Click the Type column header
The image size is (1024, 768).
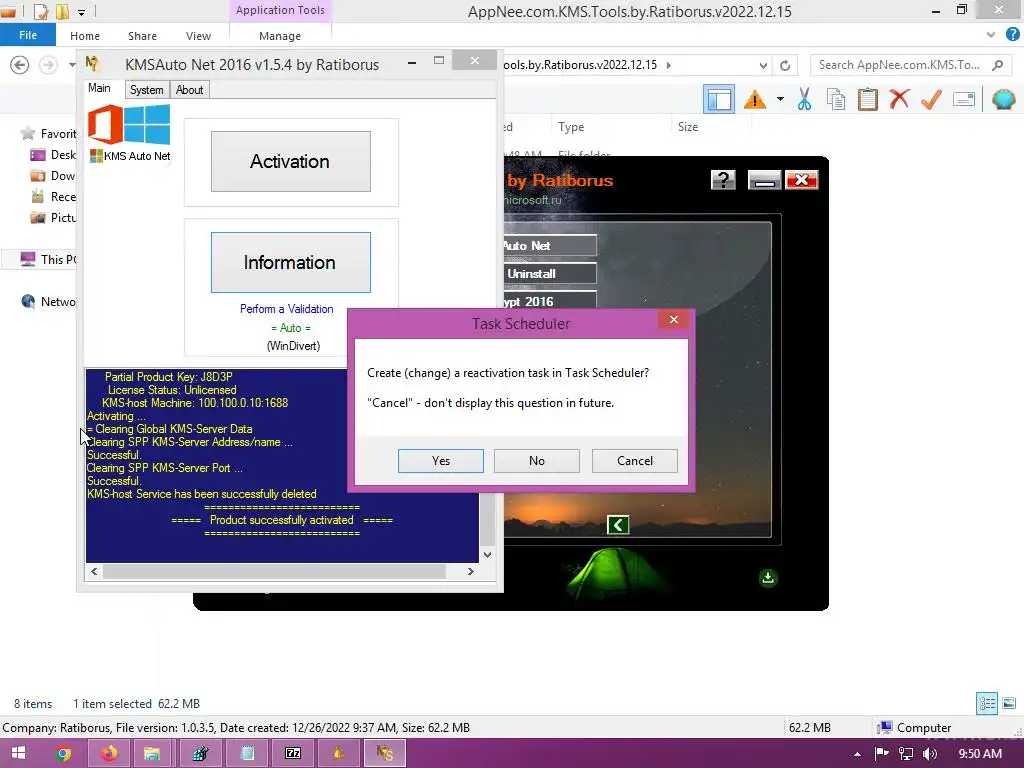571,127
